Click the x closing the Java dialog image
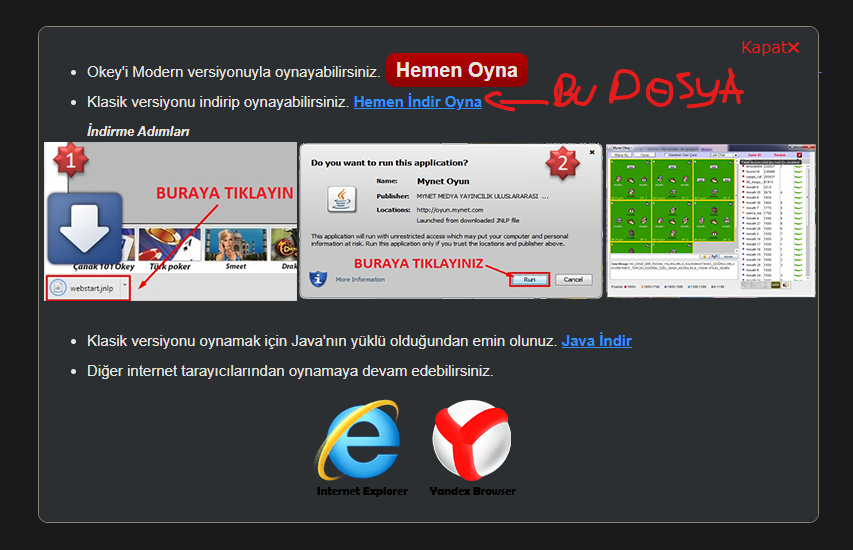The height and width of the screenshot is (550, 853). [x=592, y=152]
